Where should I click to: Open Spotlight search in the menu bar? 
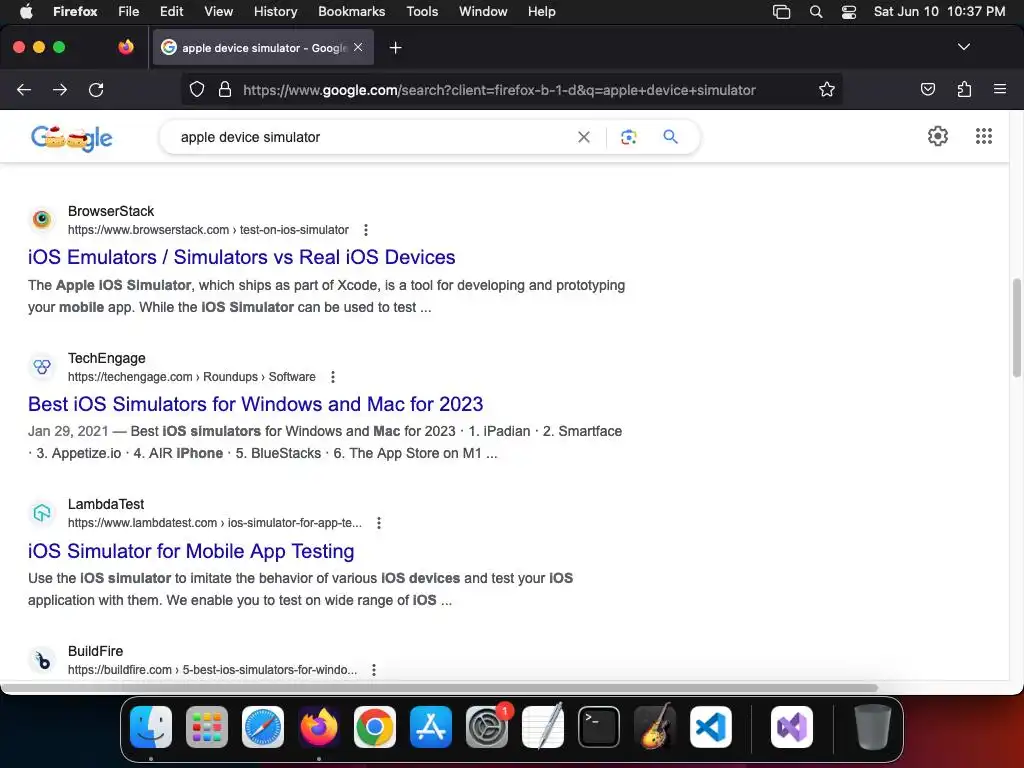click(816, 11)
